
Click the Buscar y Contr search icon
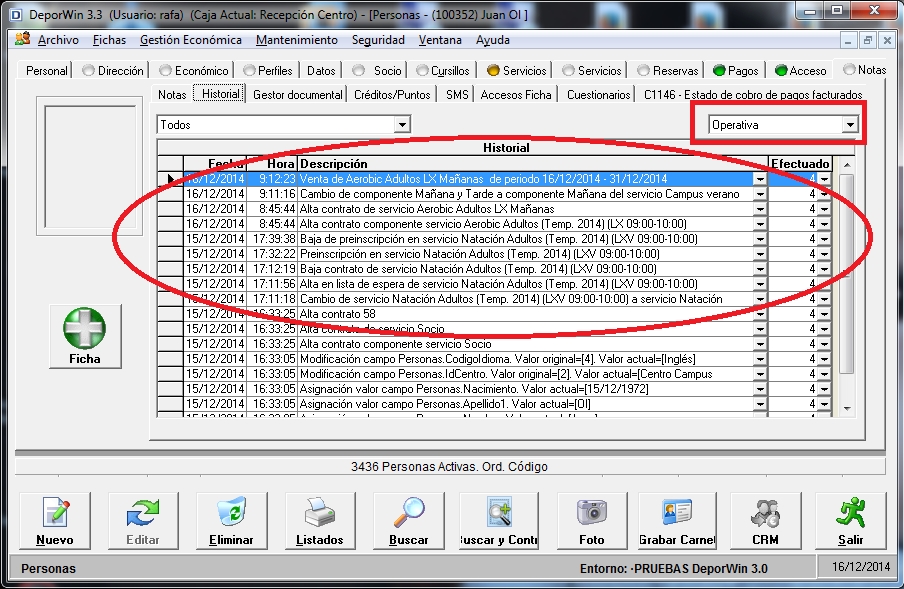click(499, 512)
